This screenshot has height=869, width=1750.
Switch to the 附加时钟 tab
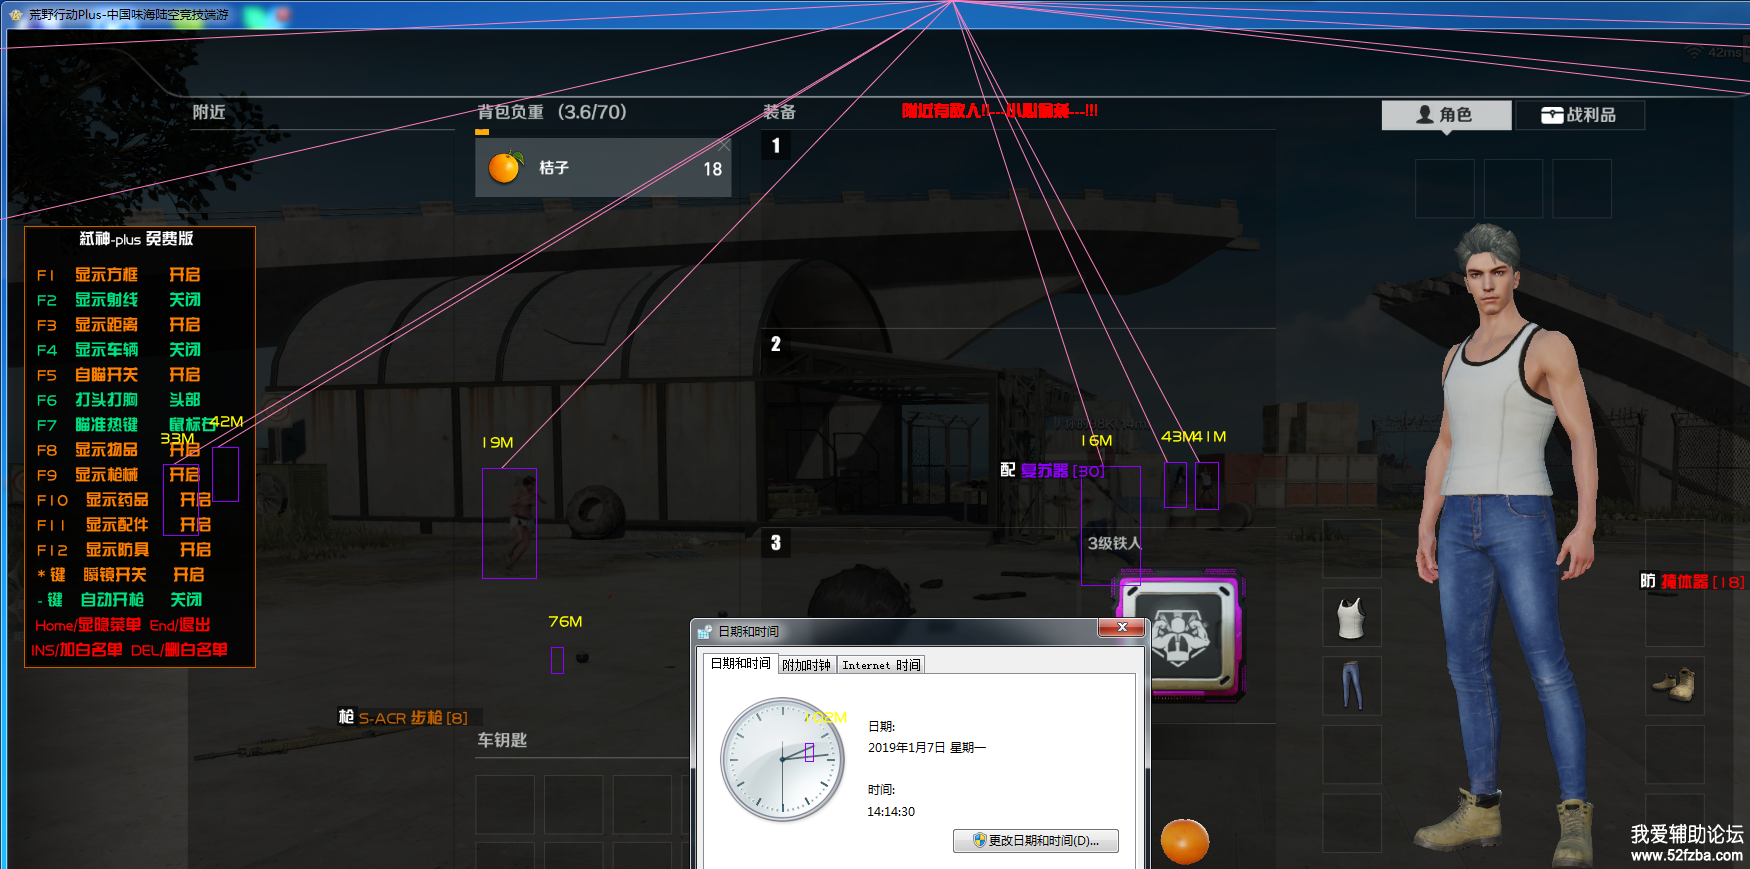pyautogui.click(x=806, y=665)
